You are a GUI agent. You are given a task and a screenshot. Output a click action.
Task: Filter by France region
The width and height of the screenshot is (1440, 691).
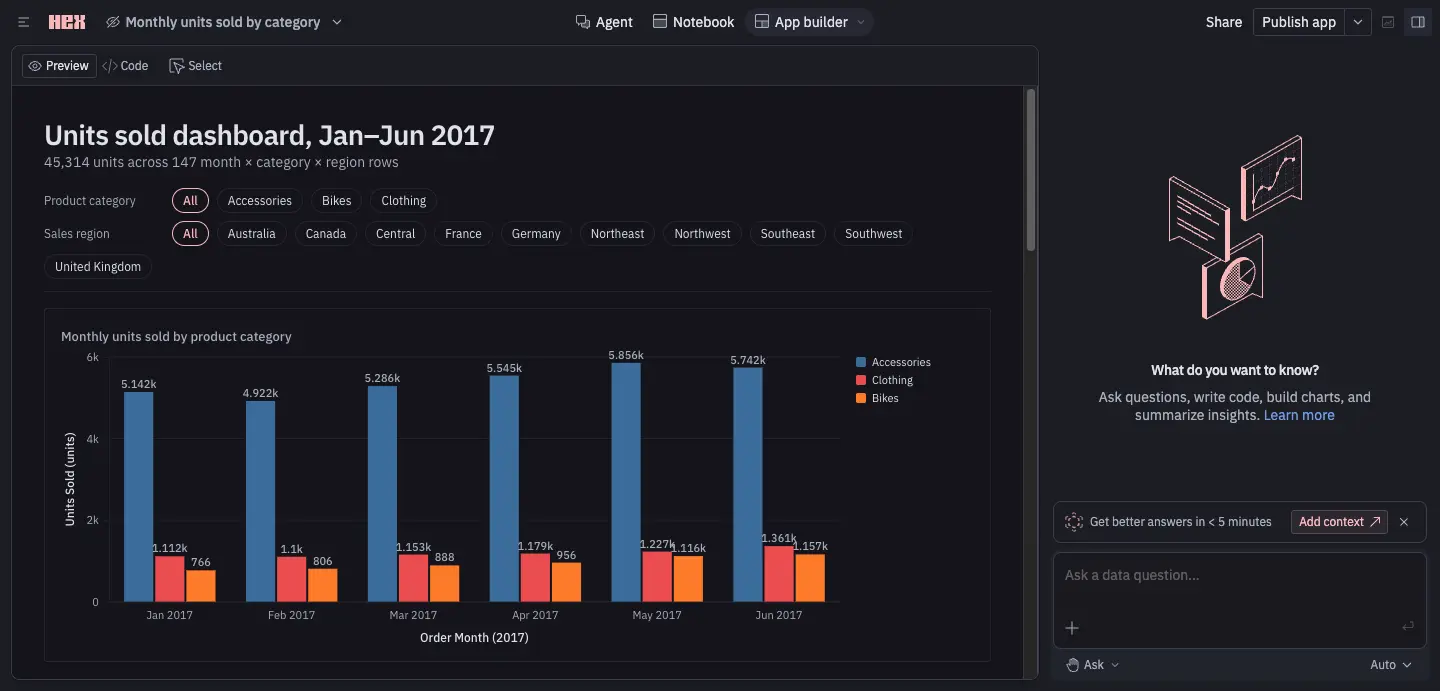click(x=463, y=234)
